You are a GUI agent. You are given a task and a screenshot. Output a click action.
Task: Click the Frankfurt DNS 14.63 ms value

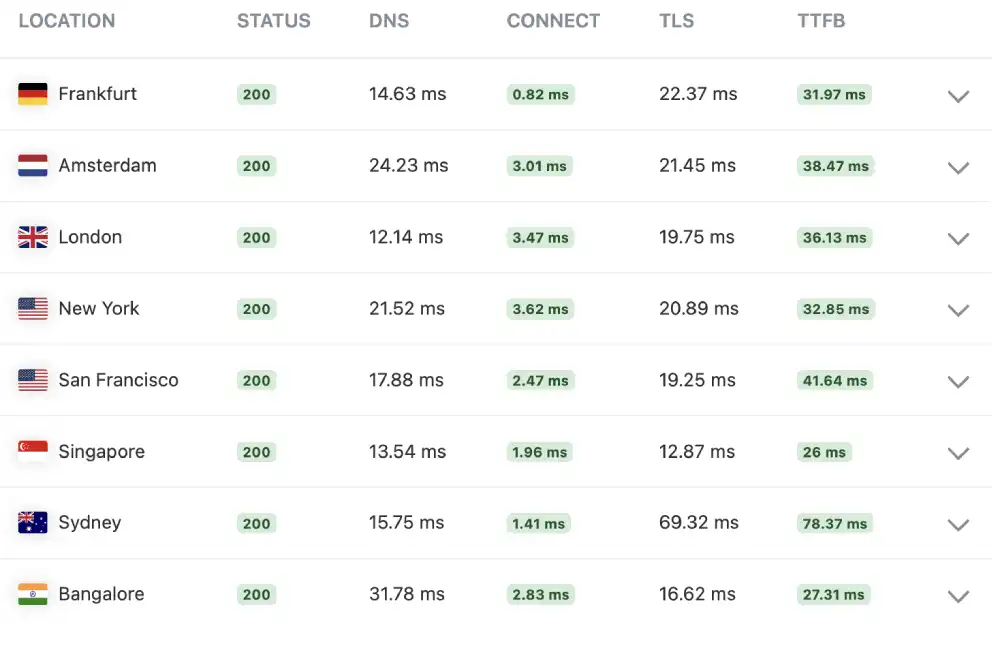pyautogui.click(x=406, y=94)
